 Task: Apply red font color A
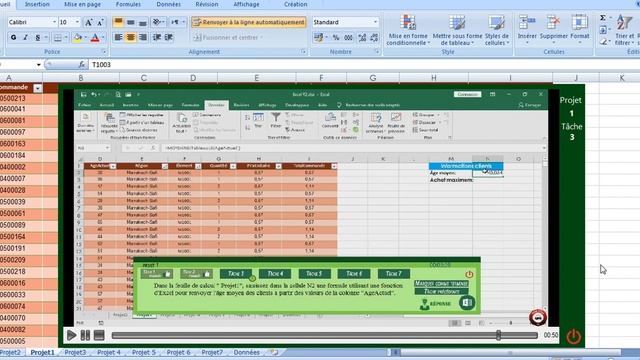[95, 38]
